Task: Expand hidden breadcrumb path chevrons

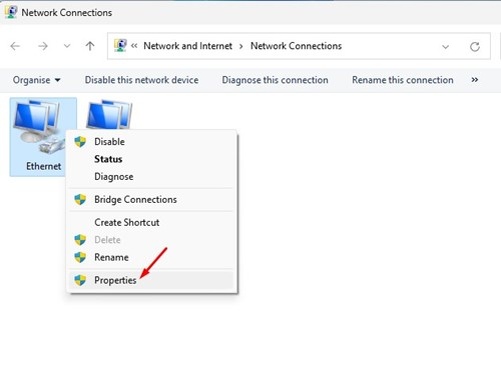Action: 134,46
